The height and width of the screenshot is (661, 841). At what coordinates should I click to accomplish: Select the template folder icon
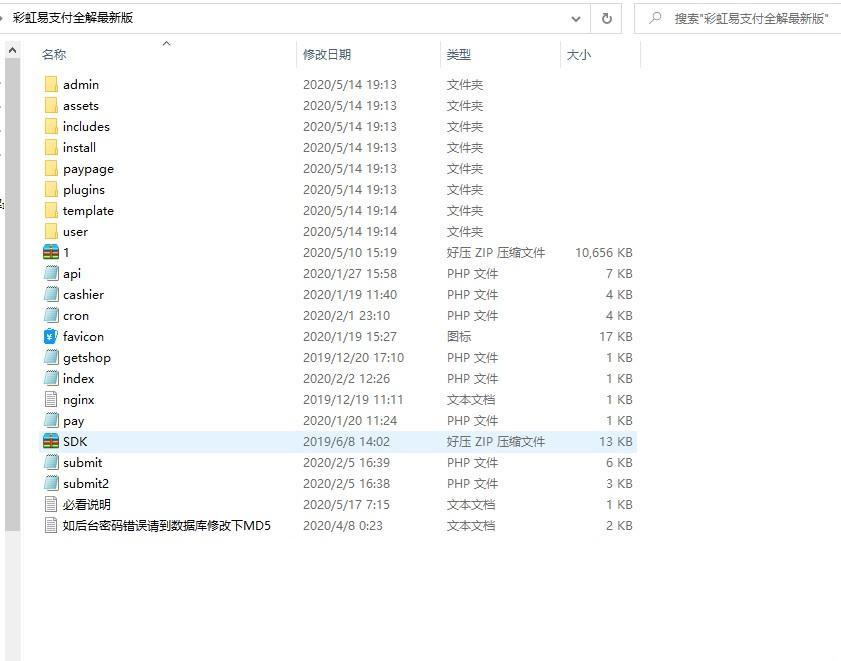tap(51, 210)
